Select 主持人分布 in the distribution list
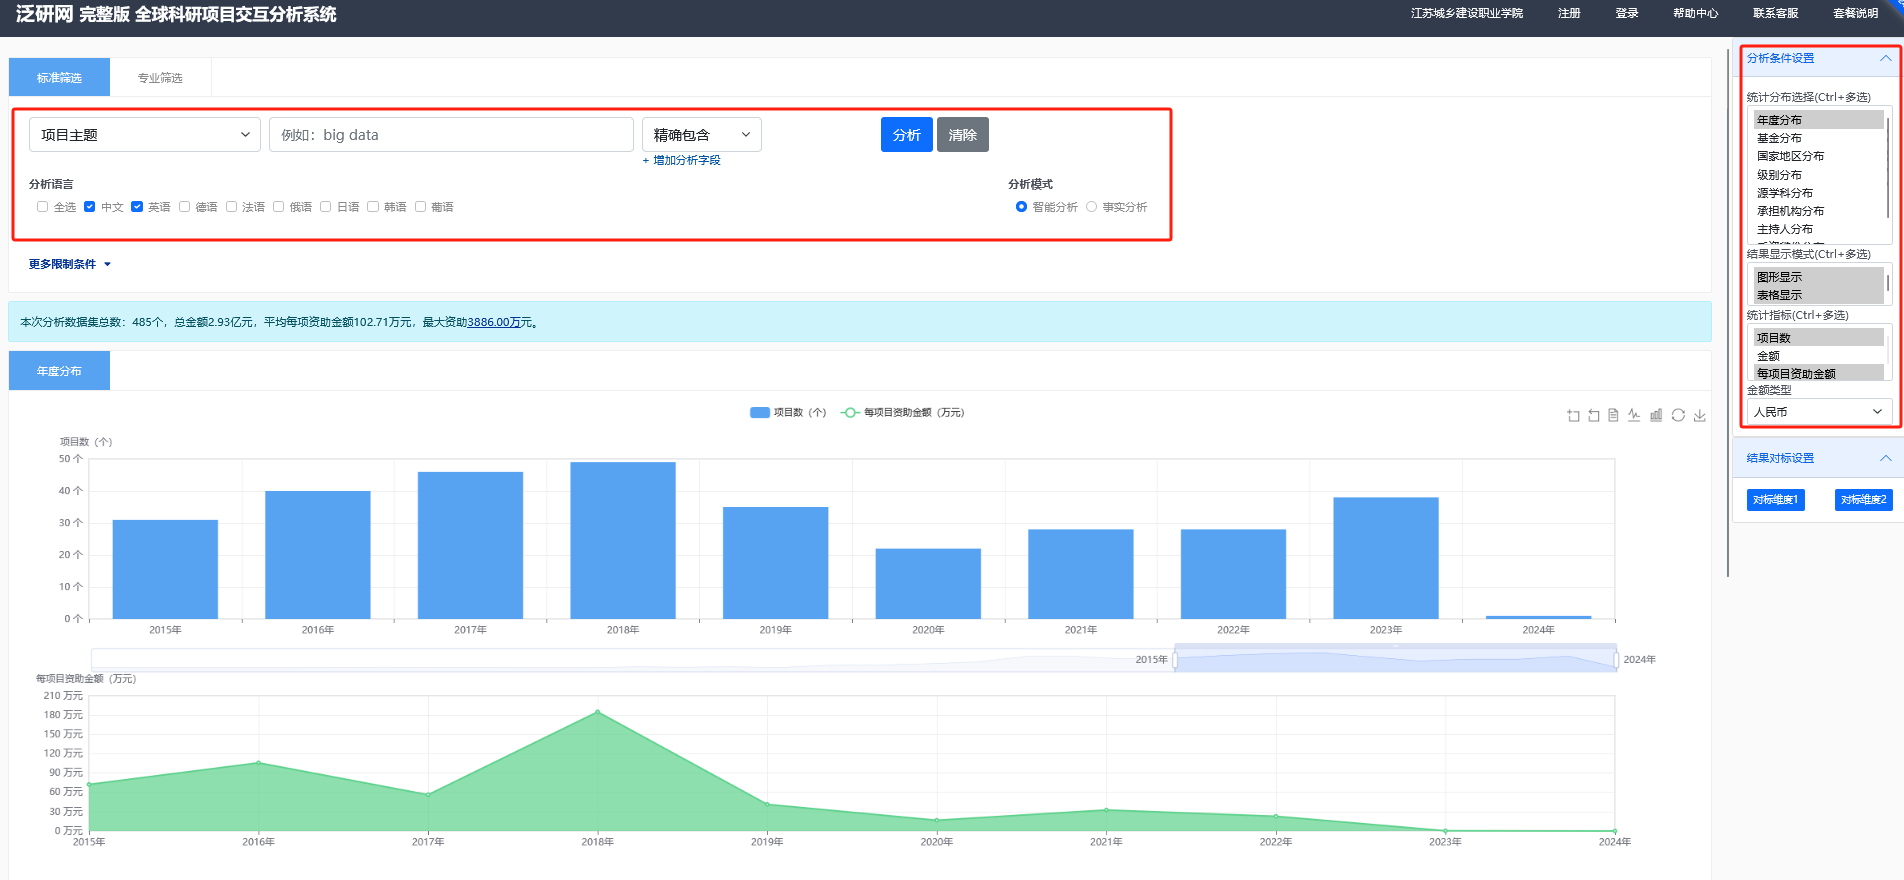The image size is (1904, 880). click(x=1819, y=229)
